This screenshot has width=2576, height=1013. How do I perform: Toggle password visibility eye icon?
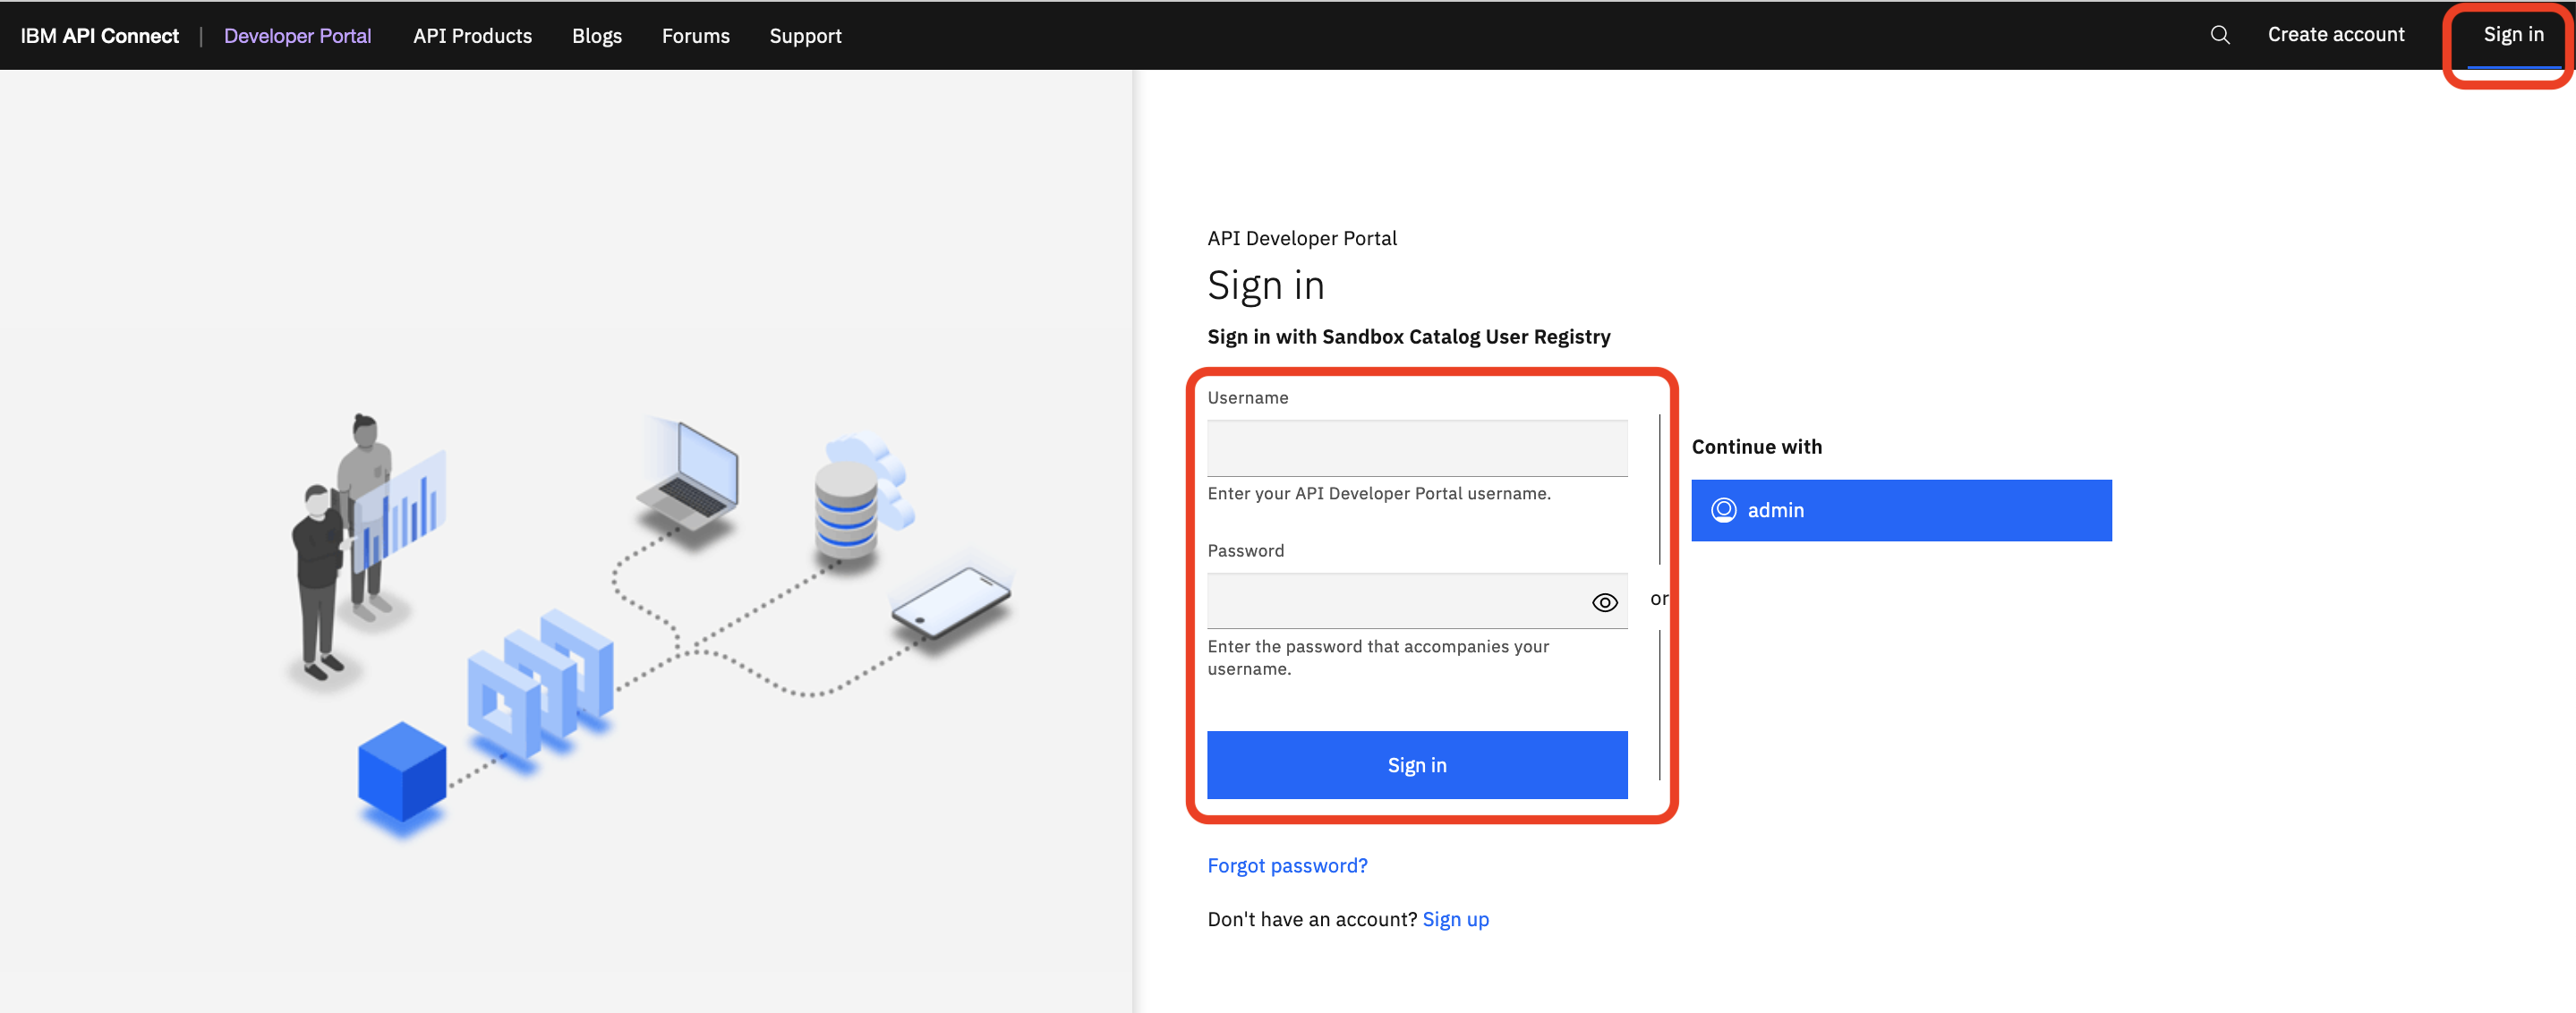coord(1604,602)
